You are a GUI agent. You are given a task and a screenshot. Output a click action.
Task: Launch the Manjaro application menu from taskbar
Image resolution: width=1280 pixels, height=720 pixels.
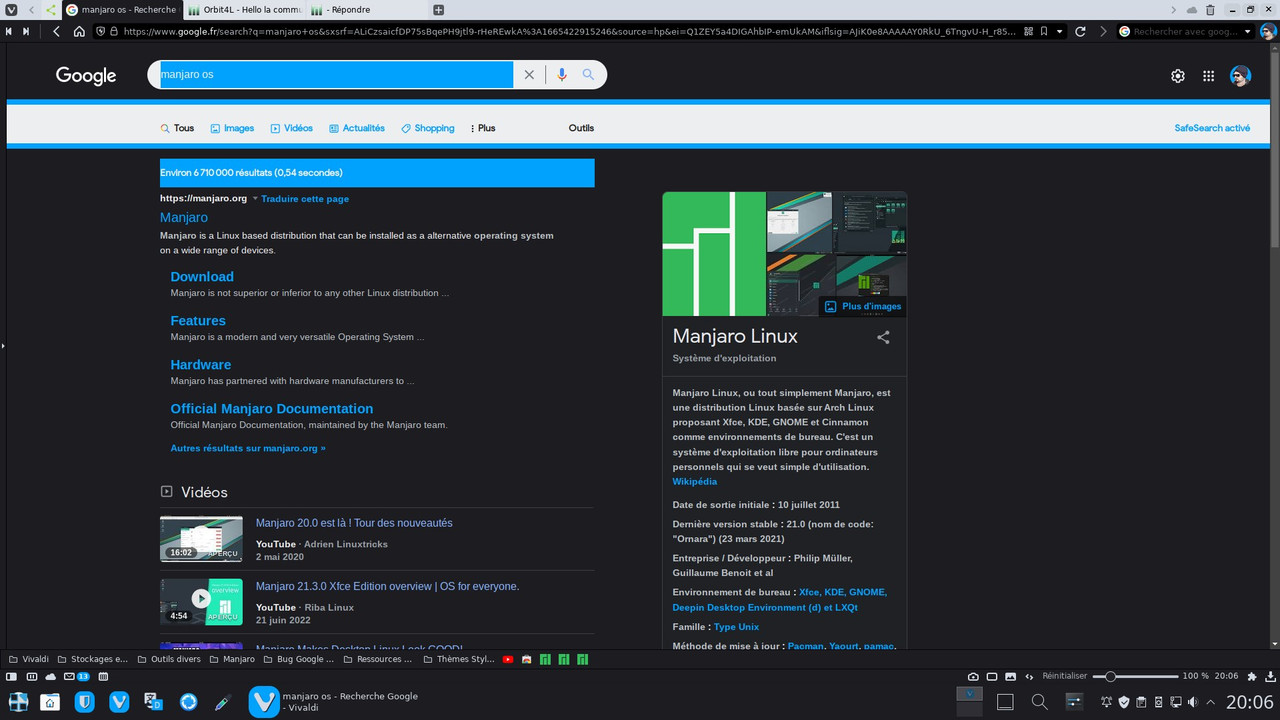tap(18, 702)
